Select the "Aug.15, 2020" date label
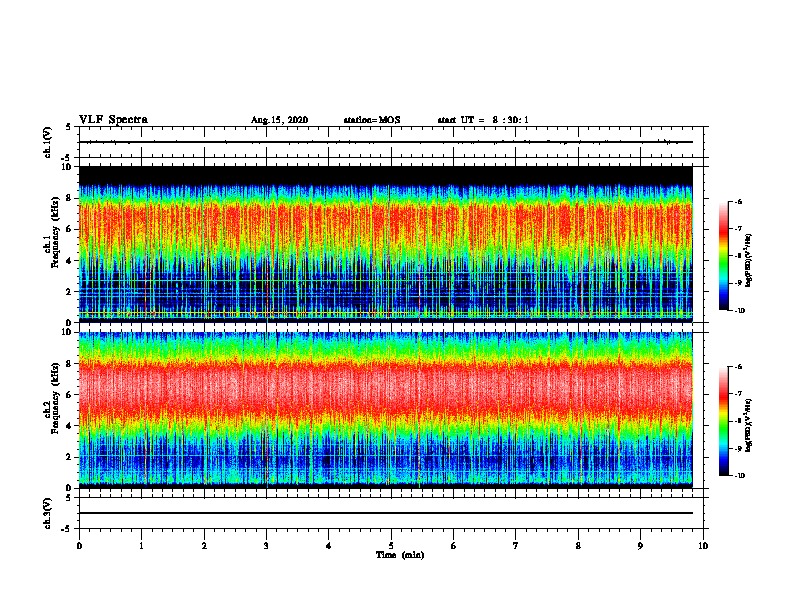Viewport: 792px width, 612px height. coord(279,120)
